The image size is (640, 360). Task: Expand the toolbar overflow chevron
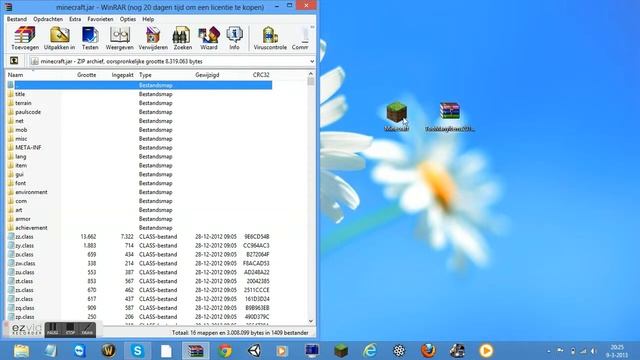[x=312, y=27]
